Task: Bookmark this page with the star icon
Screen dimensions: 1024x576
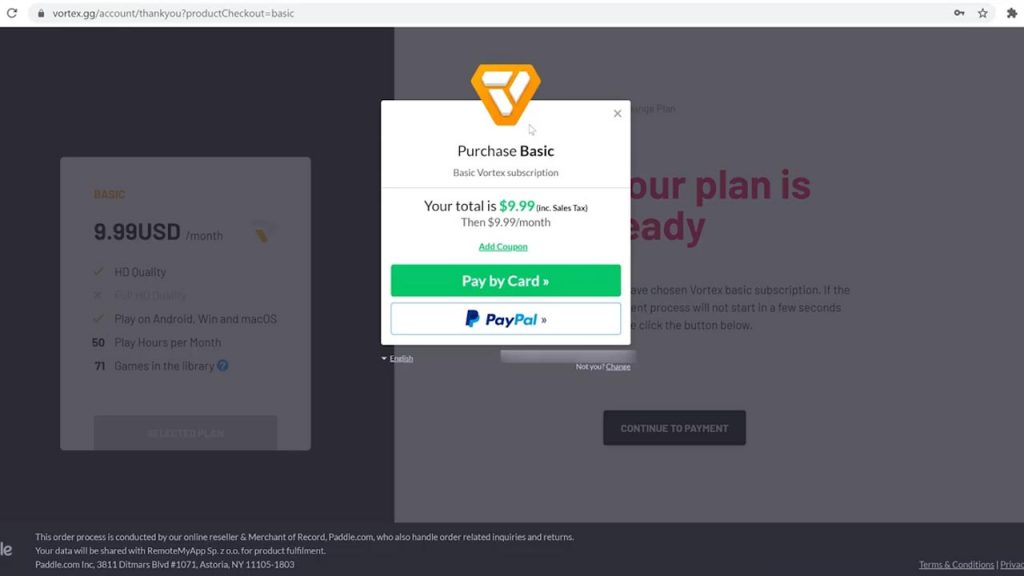Action: (983, 13)
